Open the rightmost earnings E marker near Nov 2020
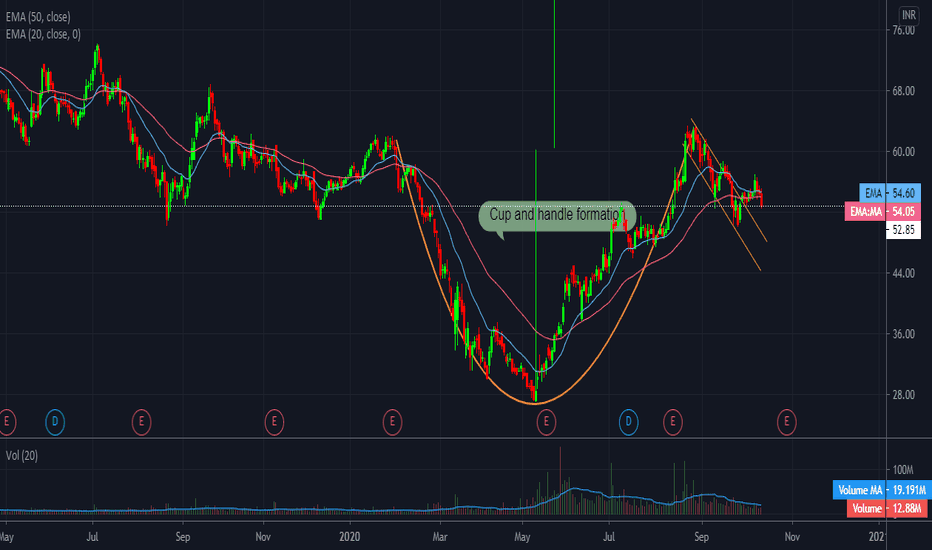The width and height of the screenshot is (932, 550). click(x=786, y=422)
